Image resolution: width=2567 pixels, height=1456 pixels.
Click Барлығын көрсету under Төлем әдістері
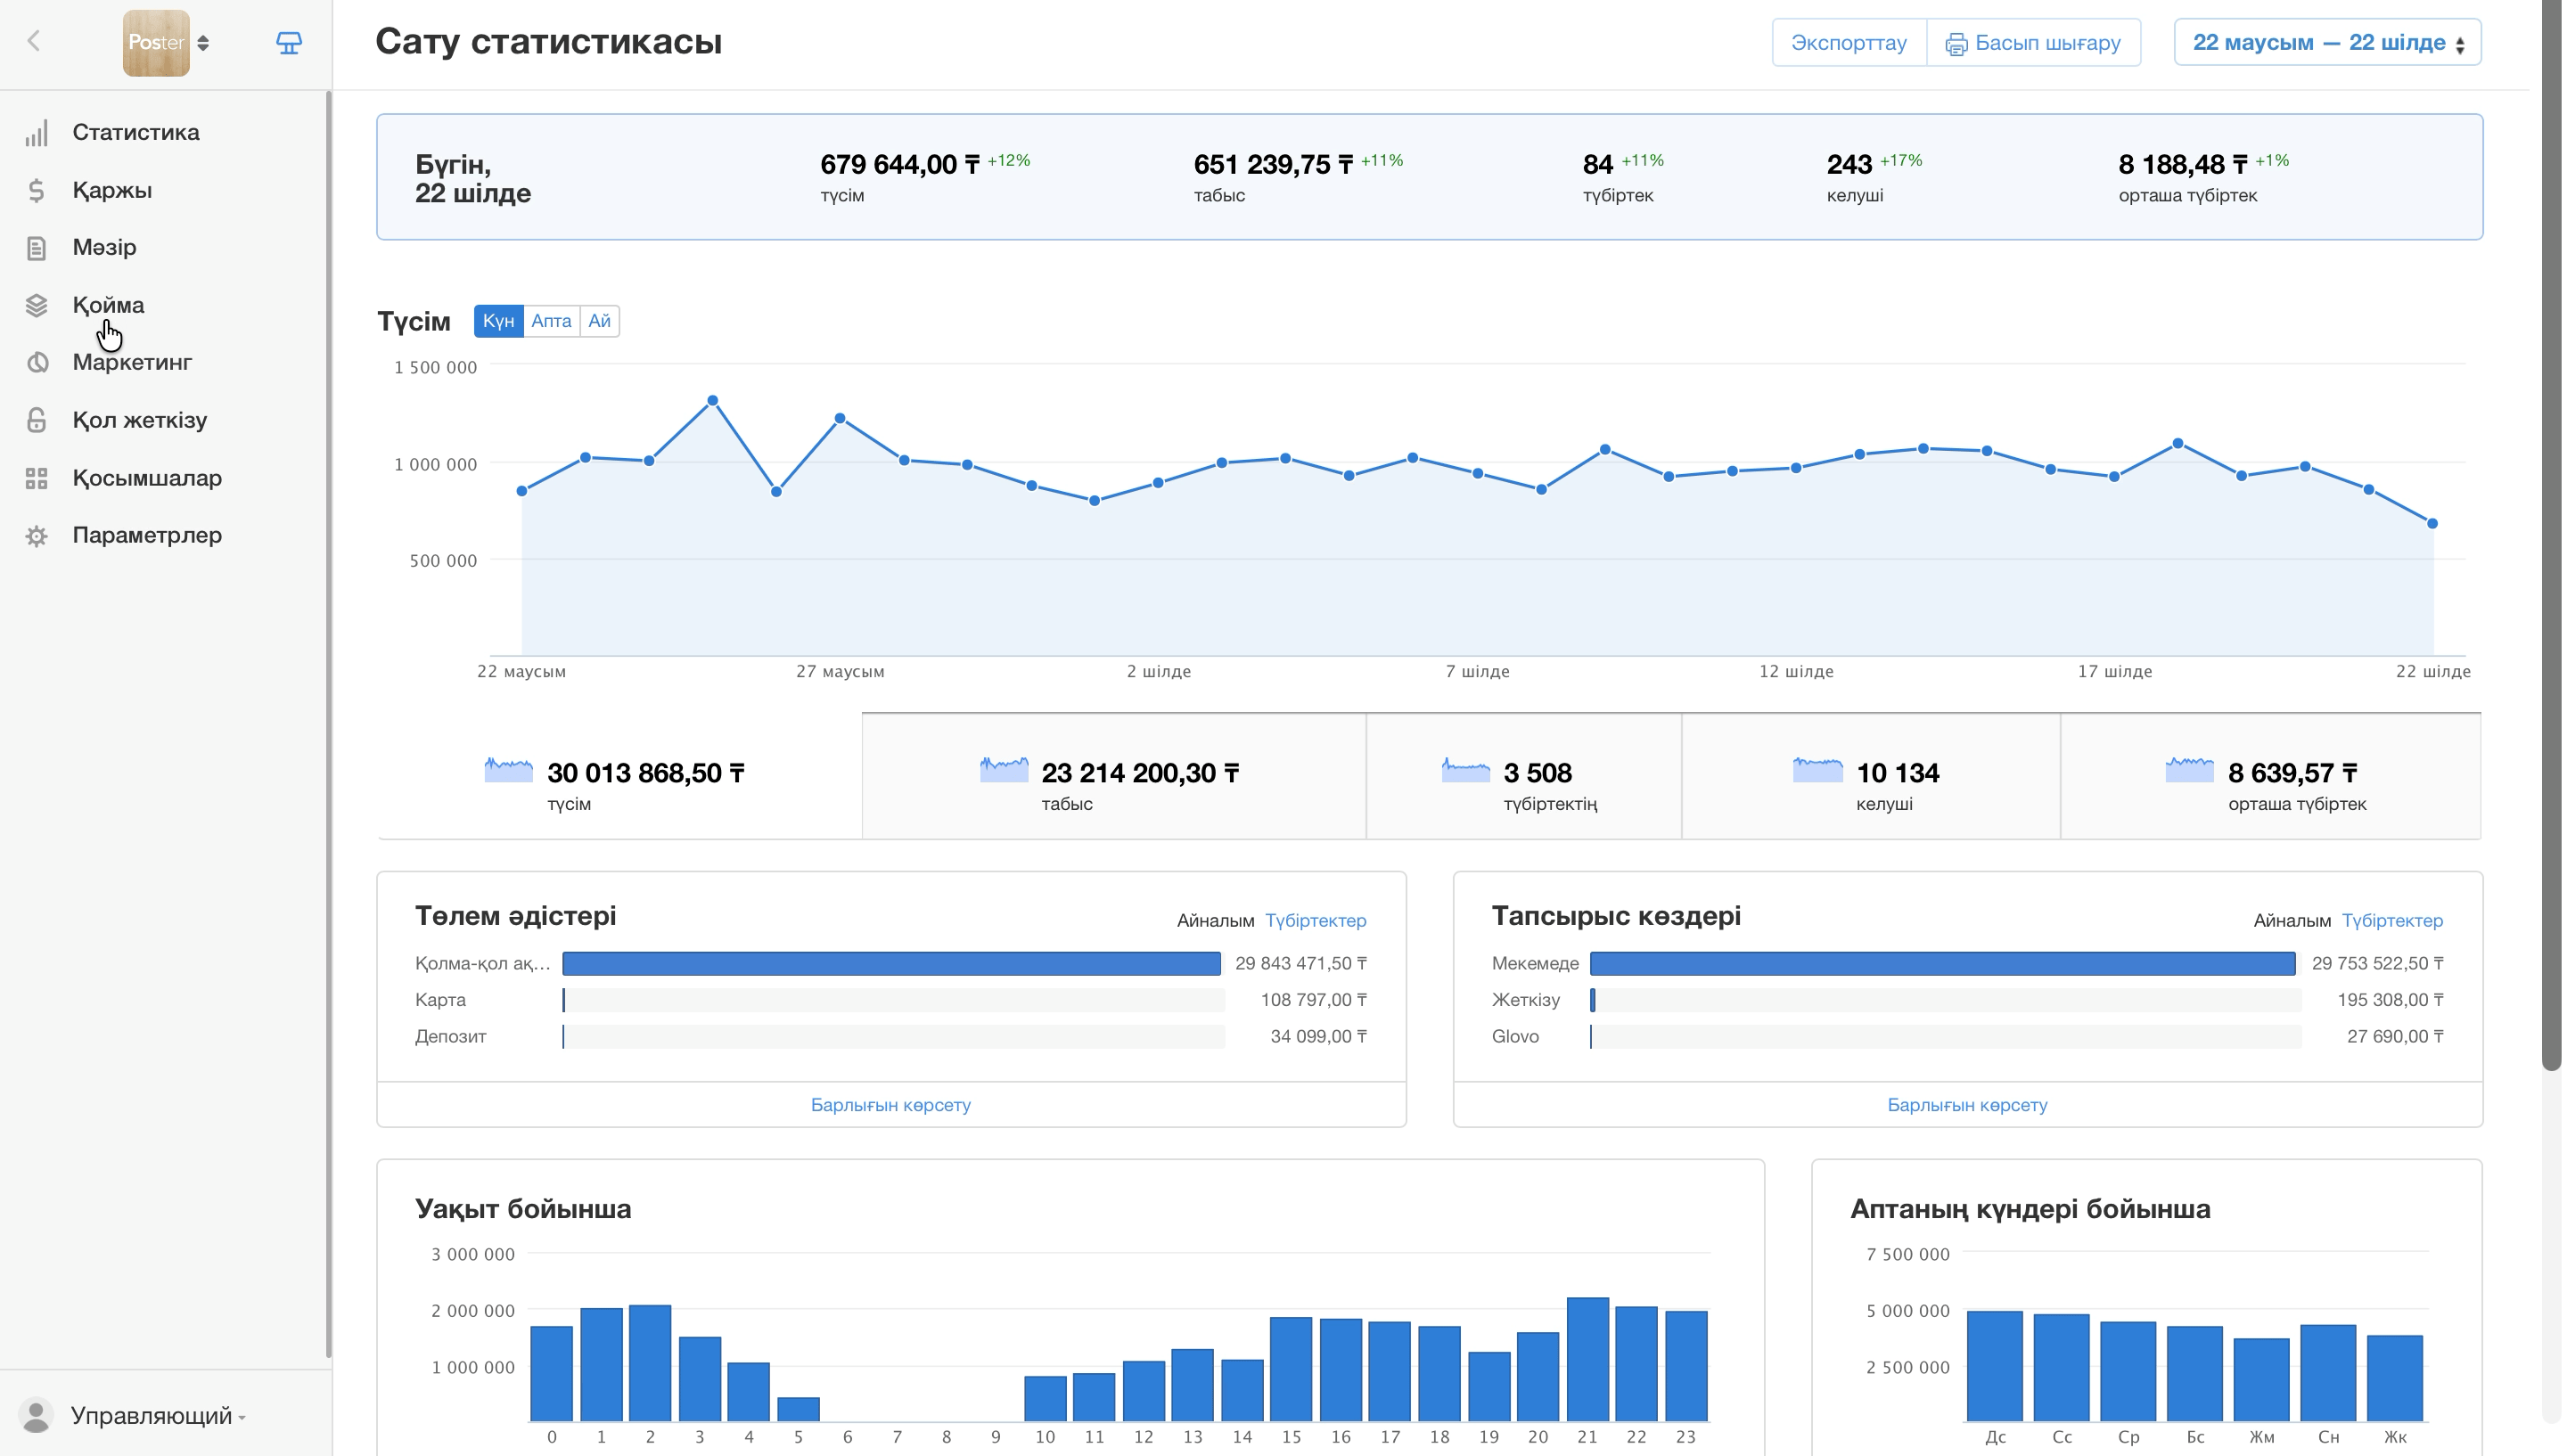click(x=890, y=1105)
